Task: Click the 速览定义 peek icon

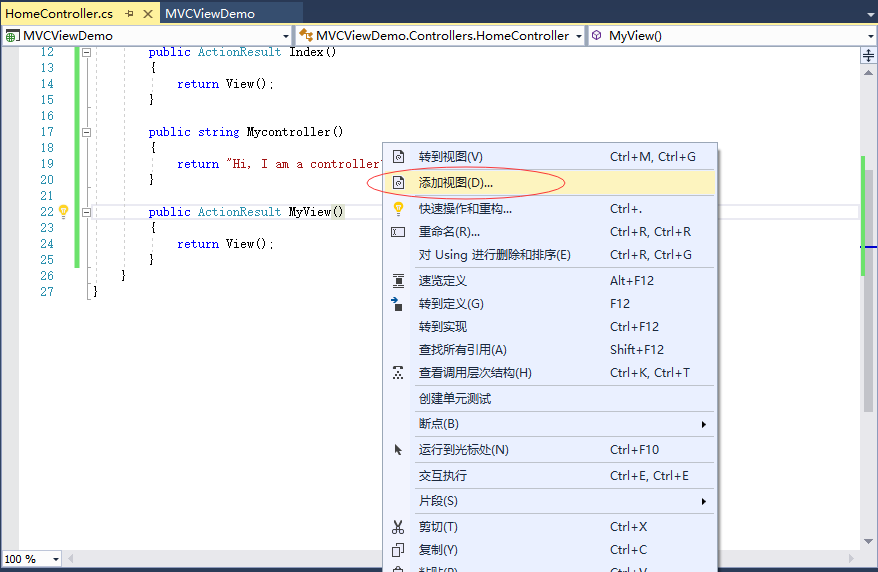Action: pyautogui.click(x=398, y=281)
